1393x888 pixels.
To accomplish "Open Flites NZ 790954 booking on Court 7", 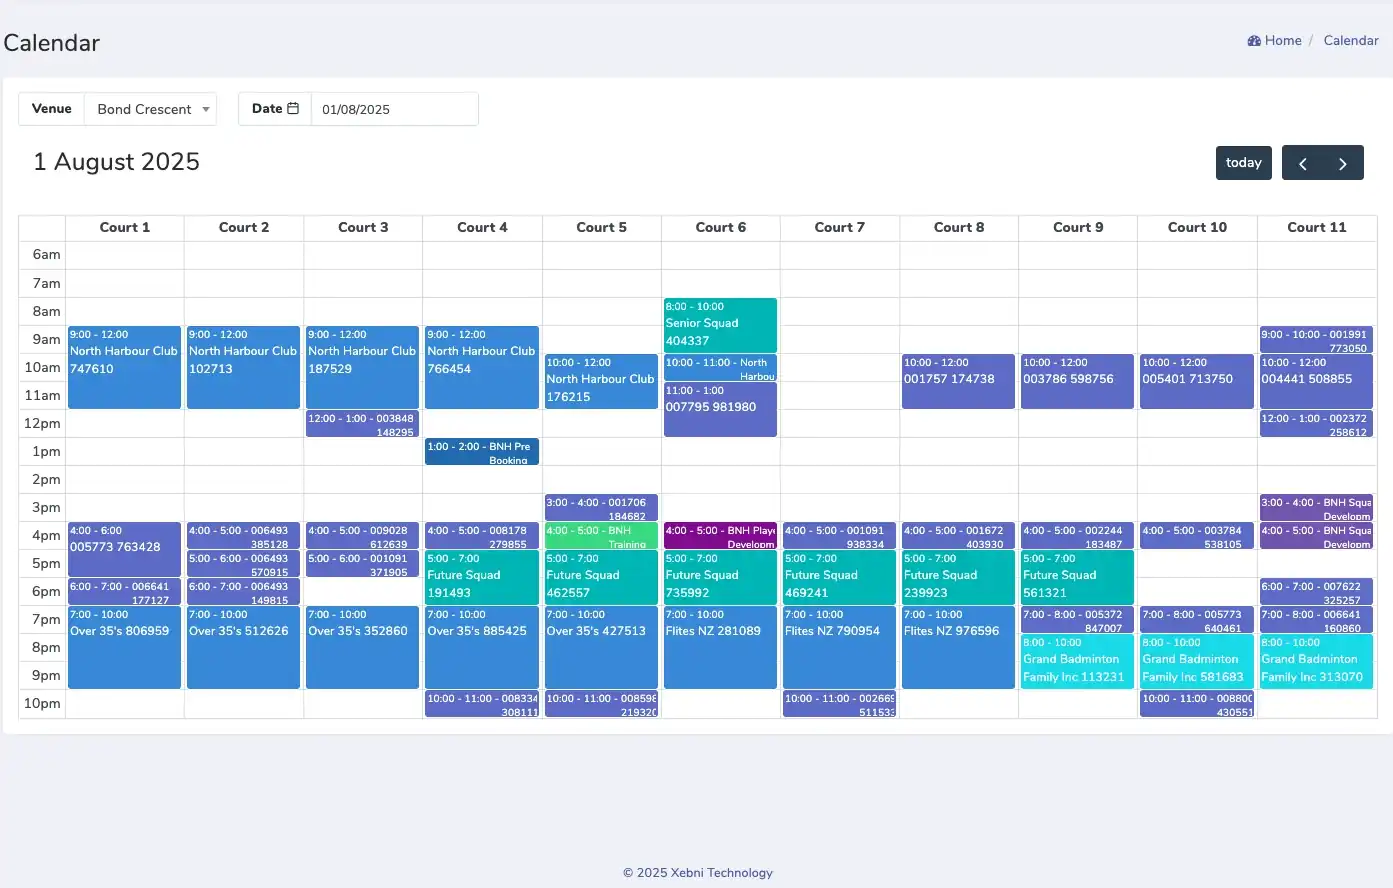I will 839,646.
